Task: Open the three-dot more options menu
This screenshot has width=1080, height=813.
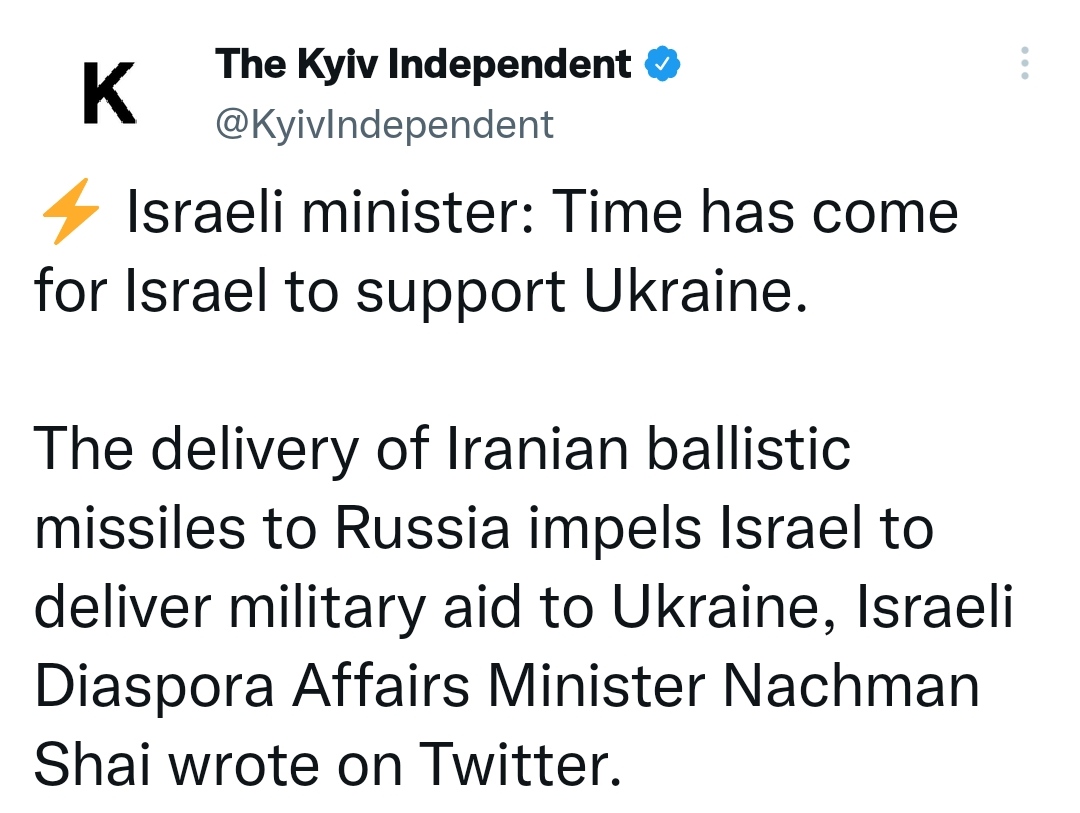Action: pyautogui.click(x=1023, y=64)
